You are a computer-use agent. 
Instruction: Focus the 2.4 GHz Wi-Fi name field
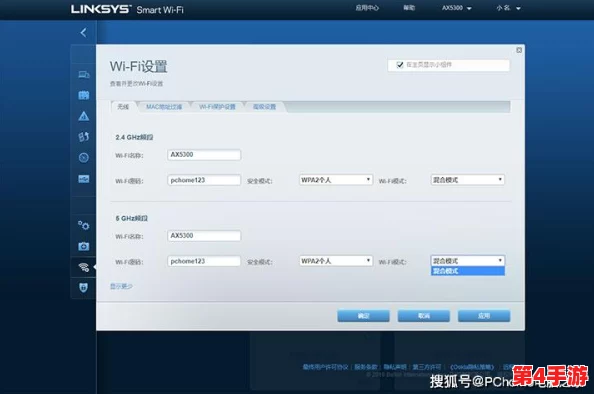pyautogui.click(x=204, y=155)
